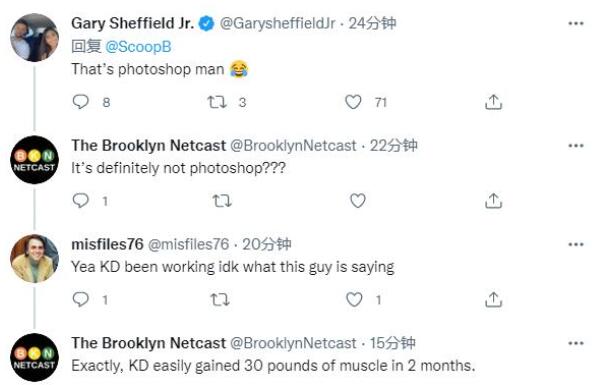Reply to 'It's definitely not photoshop???' tweet
The width and height of the screenshot is (595, 385).
coord(80,200)
